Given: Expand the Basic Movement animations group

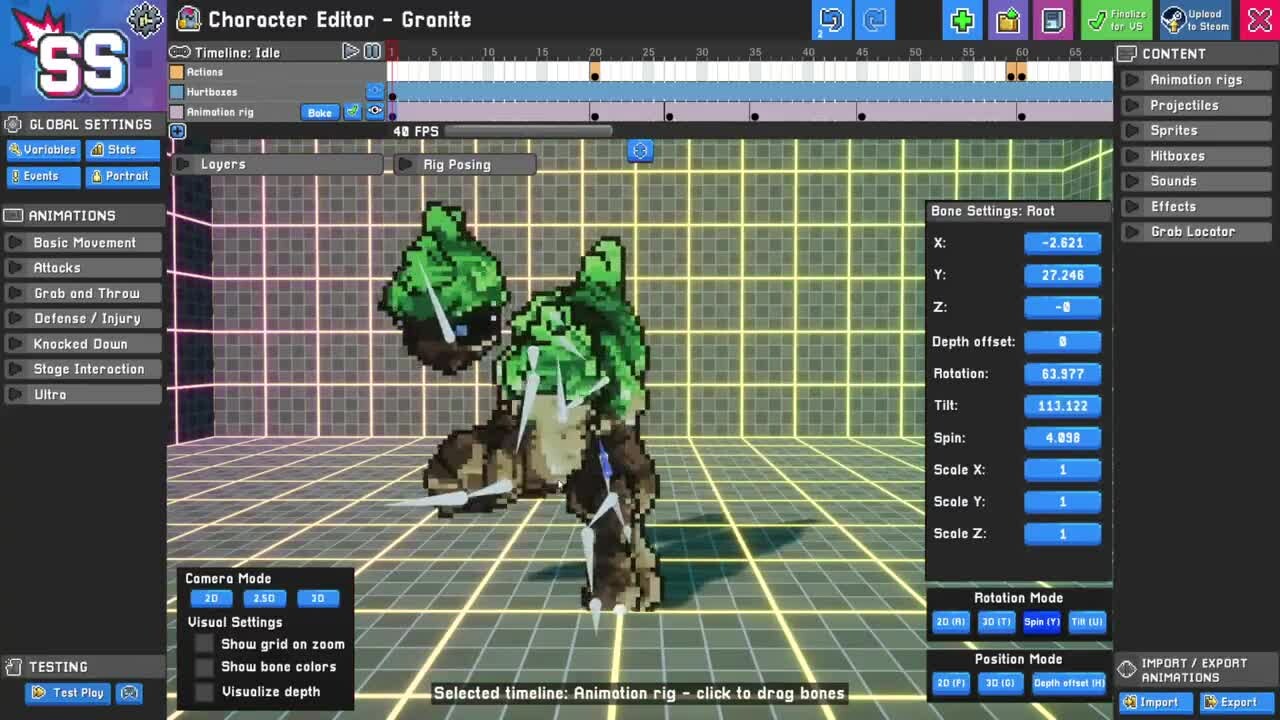Looking at the screenshot, I should (x=84, y=243).
